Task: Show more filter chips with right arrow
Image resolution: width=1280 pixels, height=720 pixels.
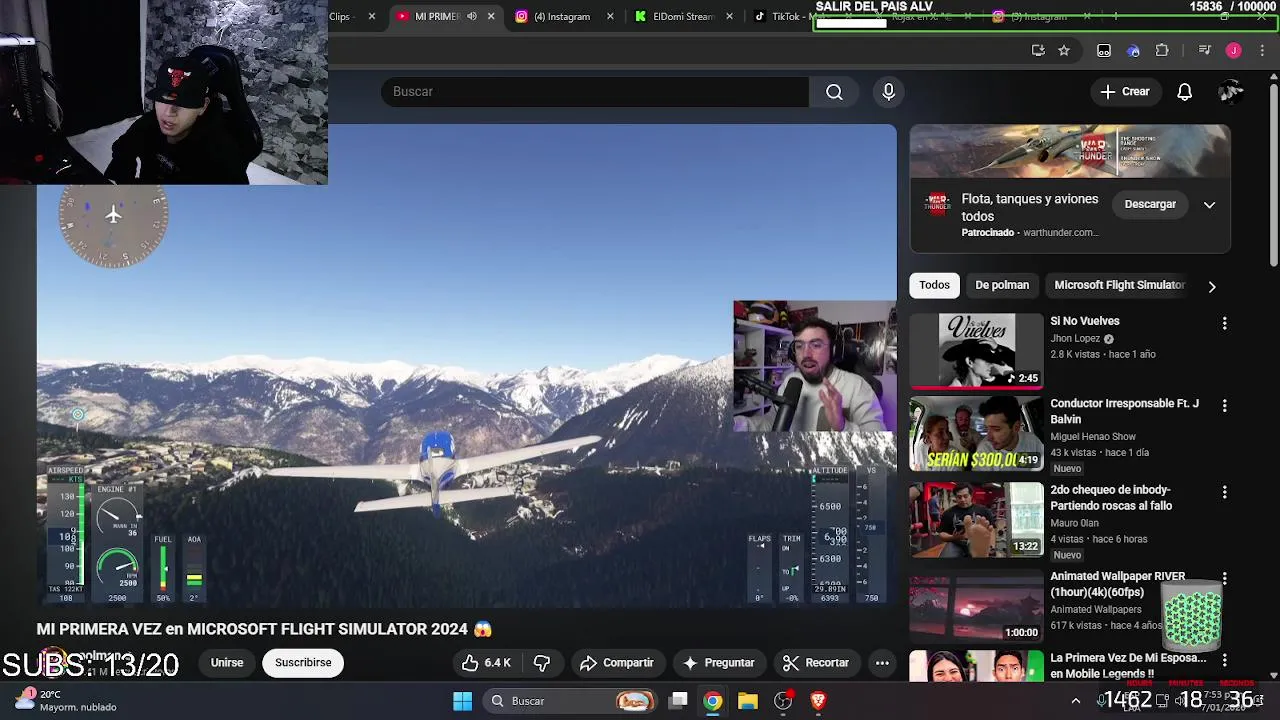Action: [1212, 287]
